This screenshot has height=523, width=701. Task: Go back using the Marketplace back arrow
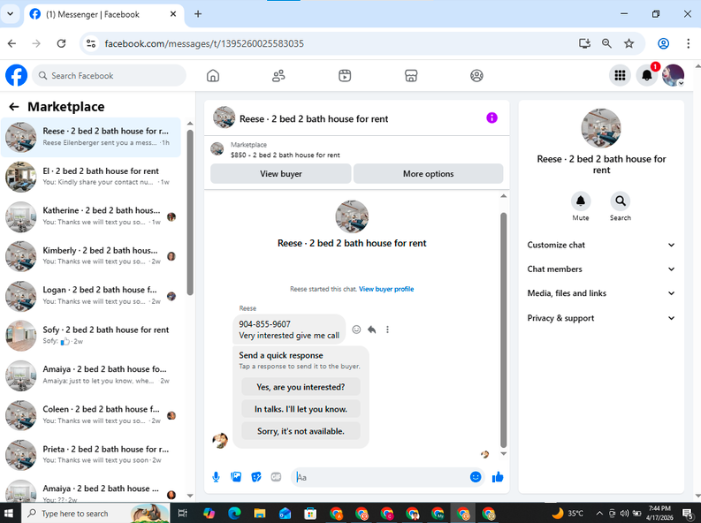14,106
